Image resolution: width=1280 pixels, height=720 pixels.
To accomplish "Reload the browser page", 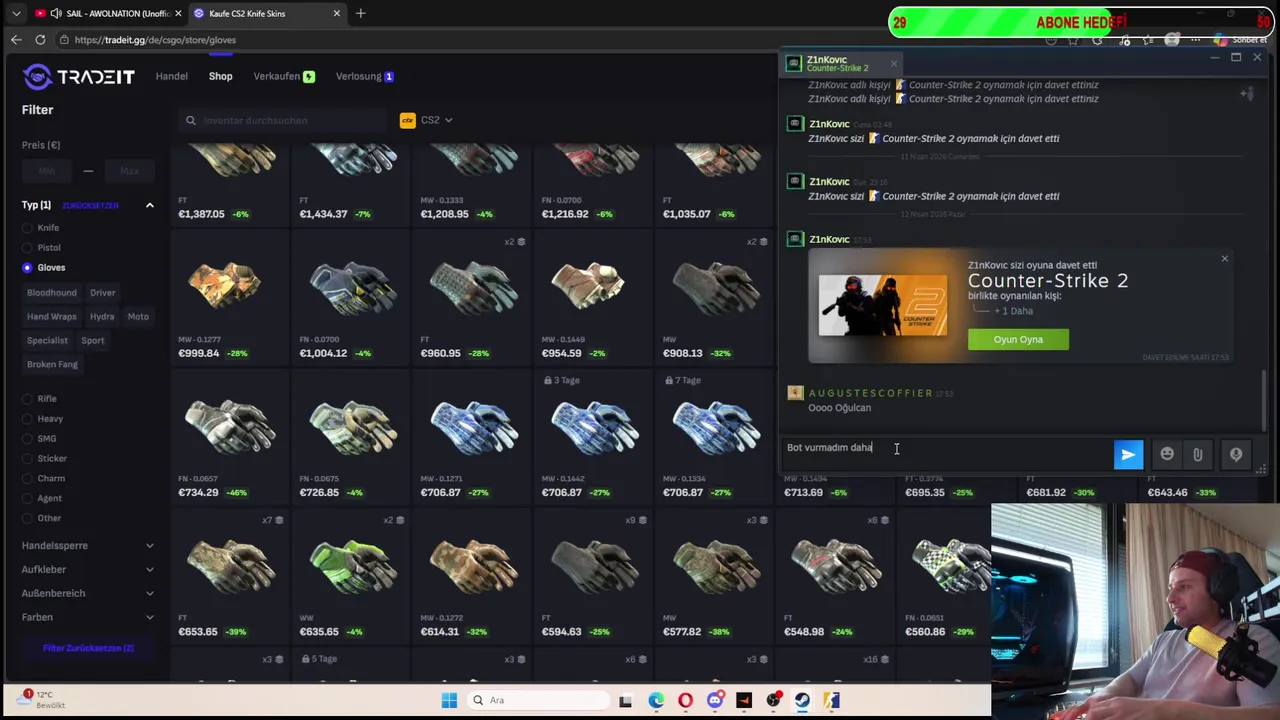I will tap(40, 40).
